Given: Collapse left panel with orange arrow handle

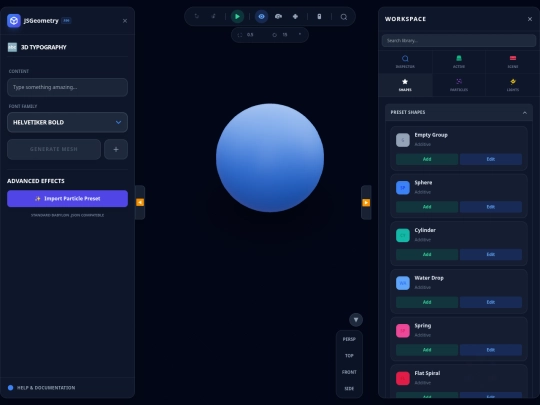Looking at the screenshot, I should (140, 202).
